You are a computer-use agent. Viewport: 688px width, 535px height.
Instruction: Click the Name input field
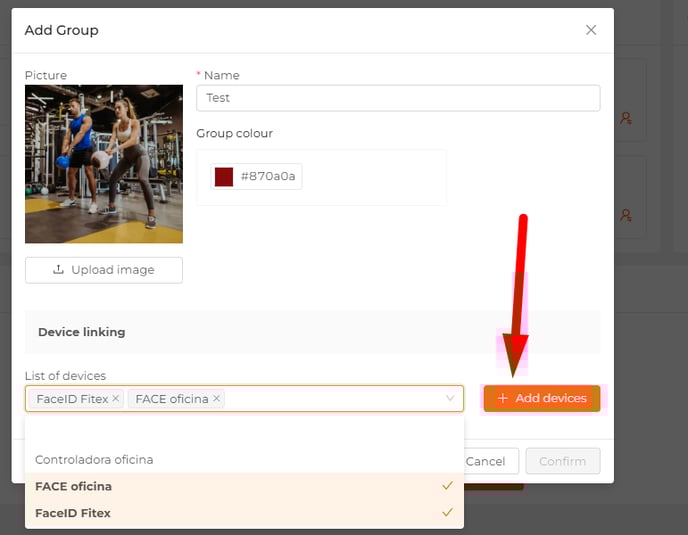(x=398, y=98)
